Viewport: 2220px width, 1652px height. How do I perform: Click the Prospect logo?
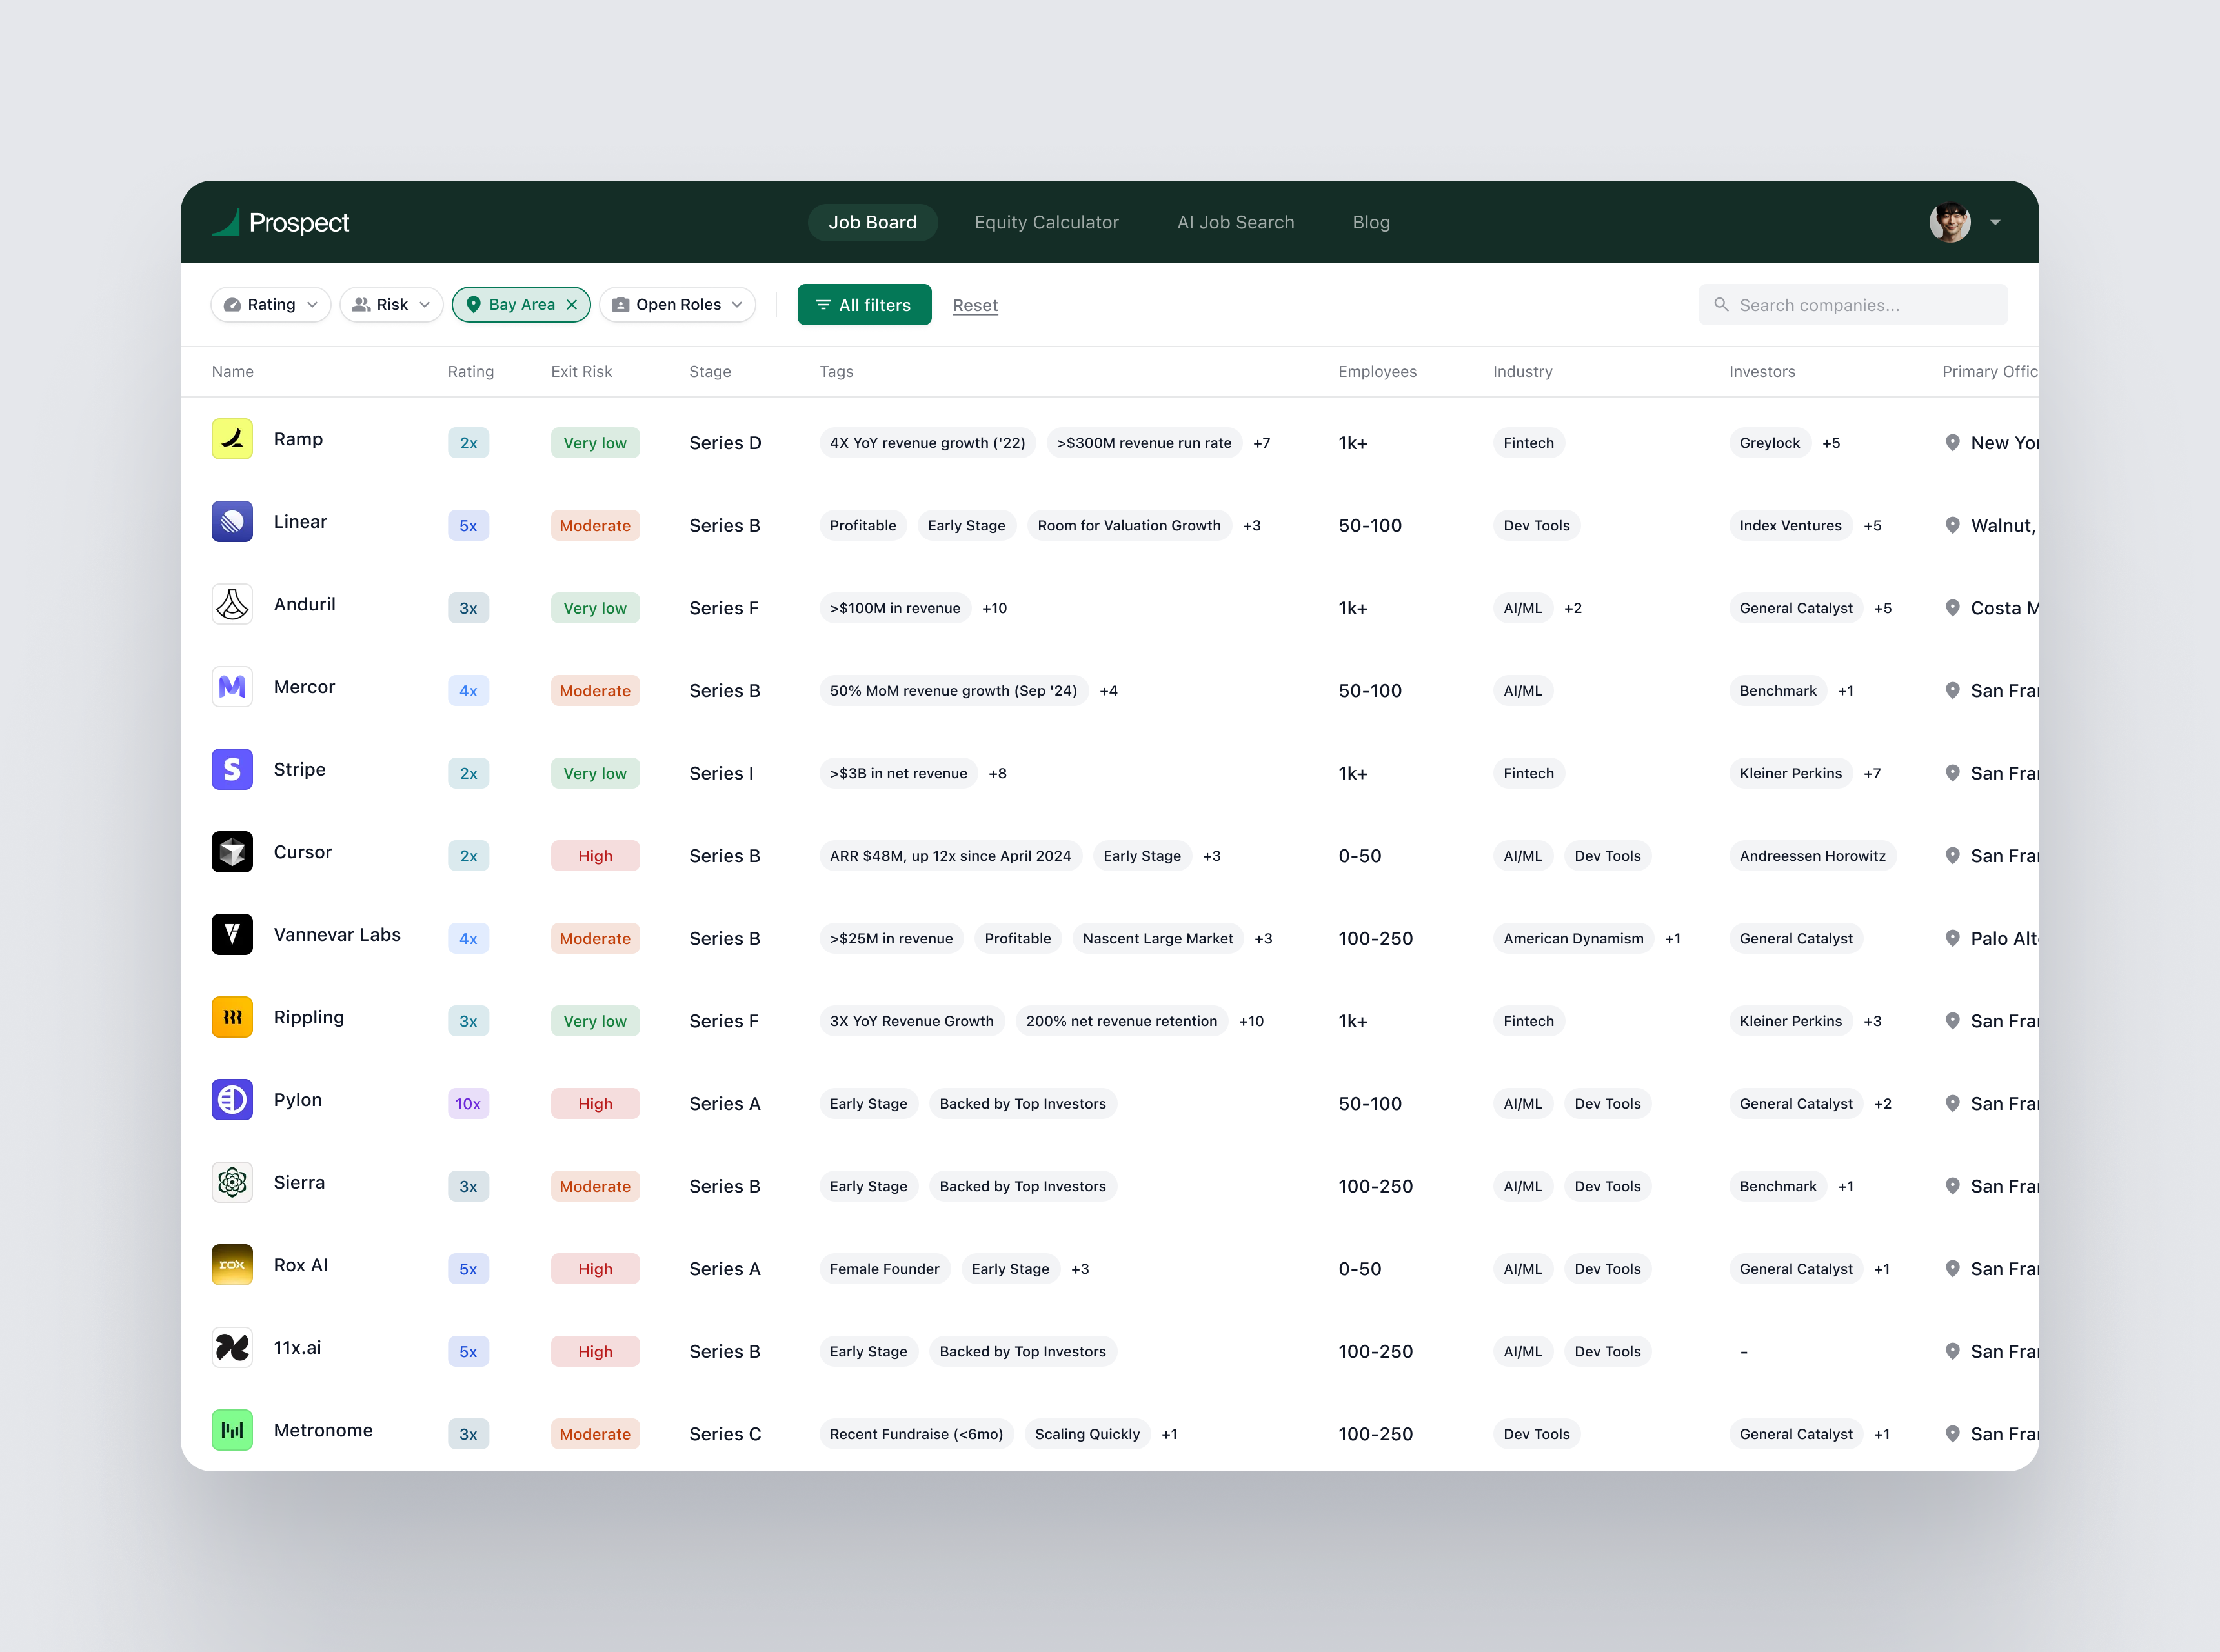click(x=281, y=222)
